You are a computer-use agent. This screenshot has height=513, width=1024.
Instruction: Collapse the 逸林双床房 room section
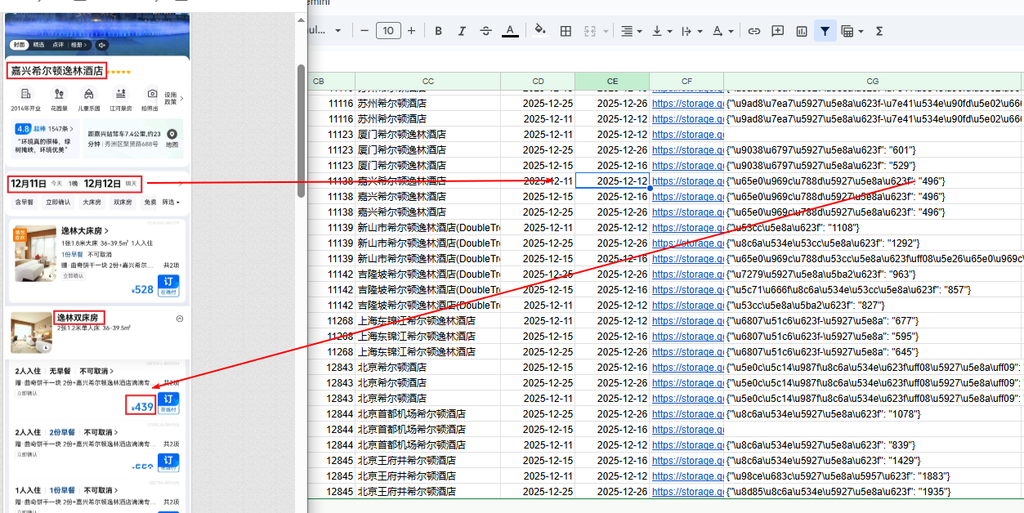click(180, 319)
